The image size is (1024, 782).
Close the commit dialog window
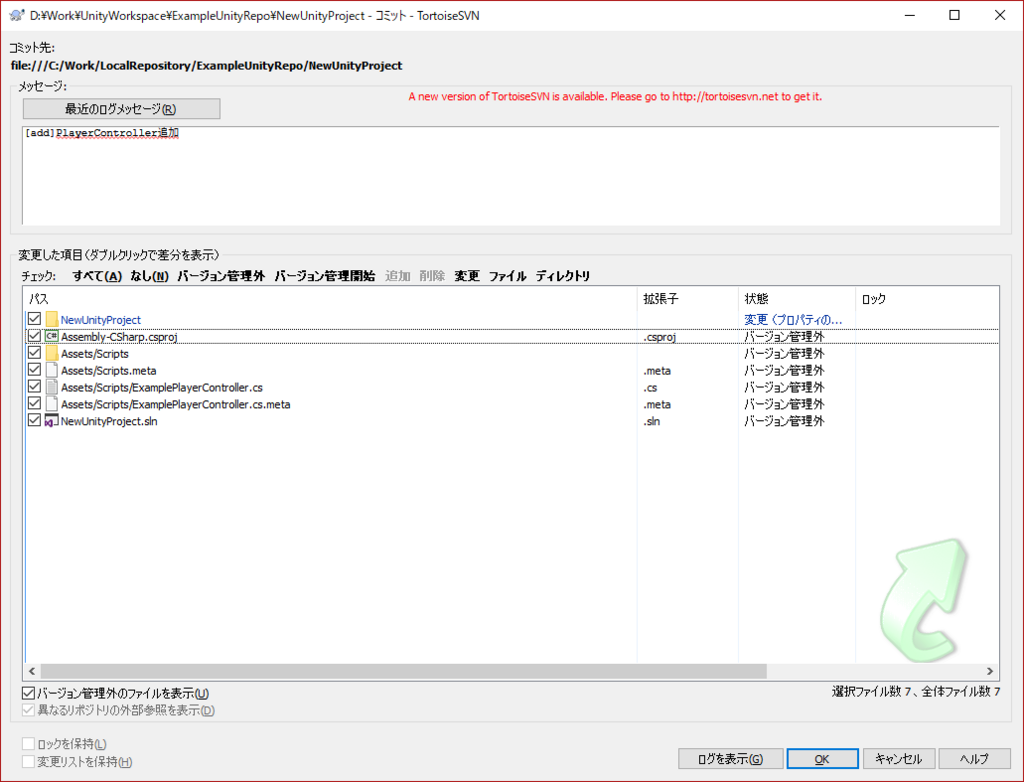(1000, 15)
